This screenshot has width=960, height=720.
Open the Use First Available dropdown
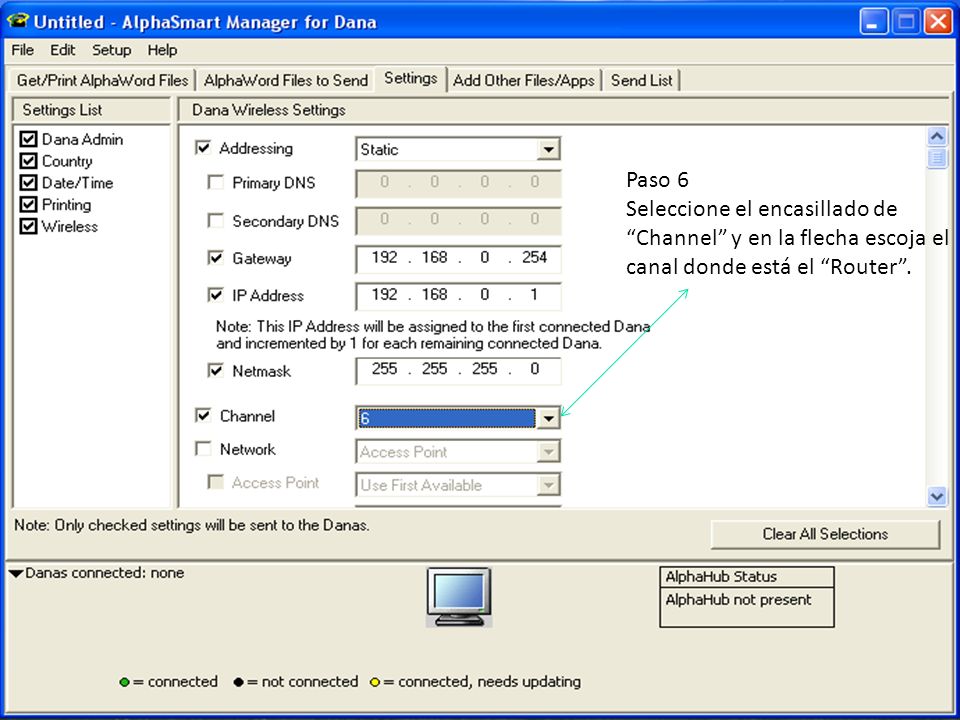pos(548,486)
